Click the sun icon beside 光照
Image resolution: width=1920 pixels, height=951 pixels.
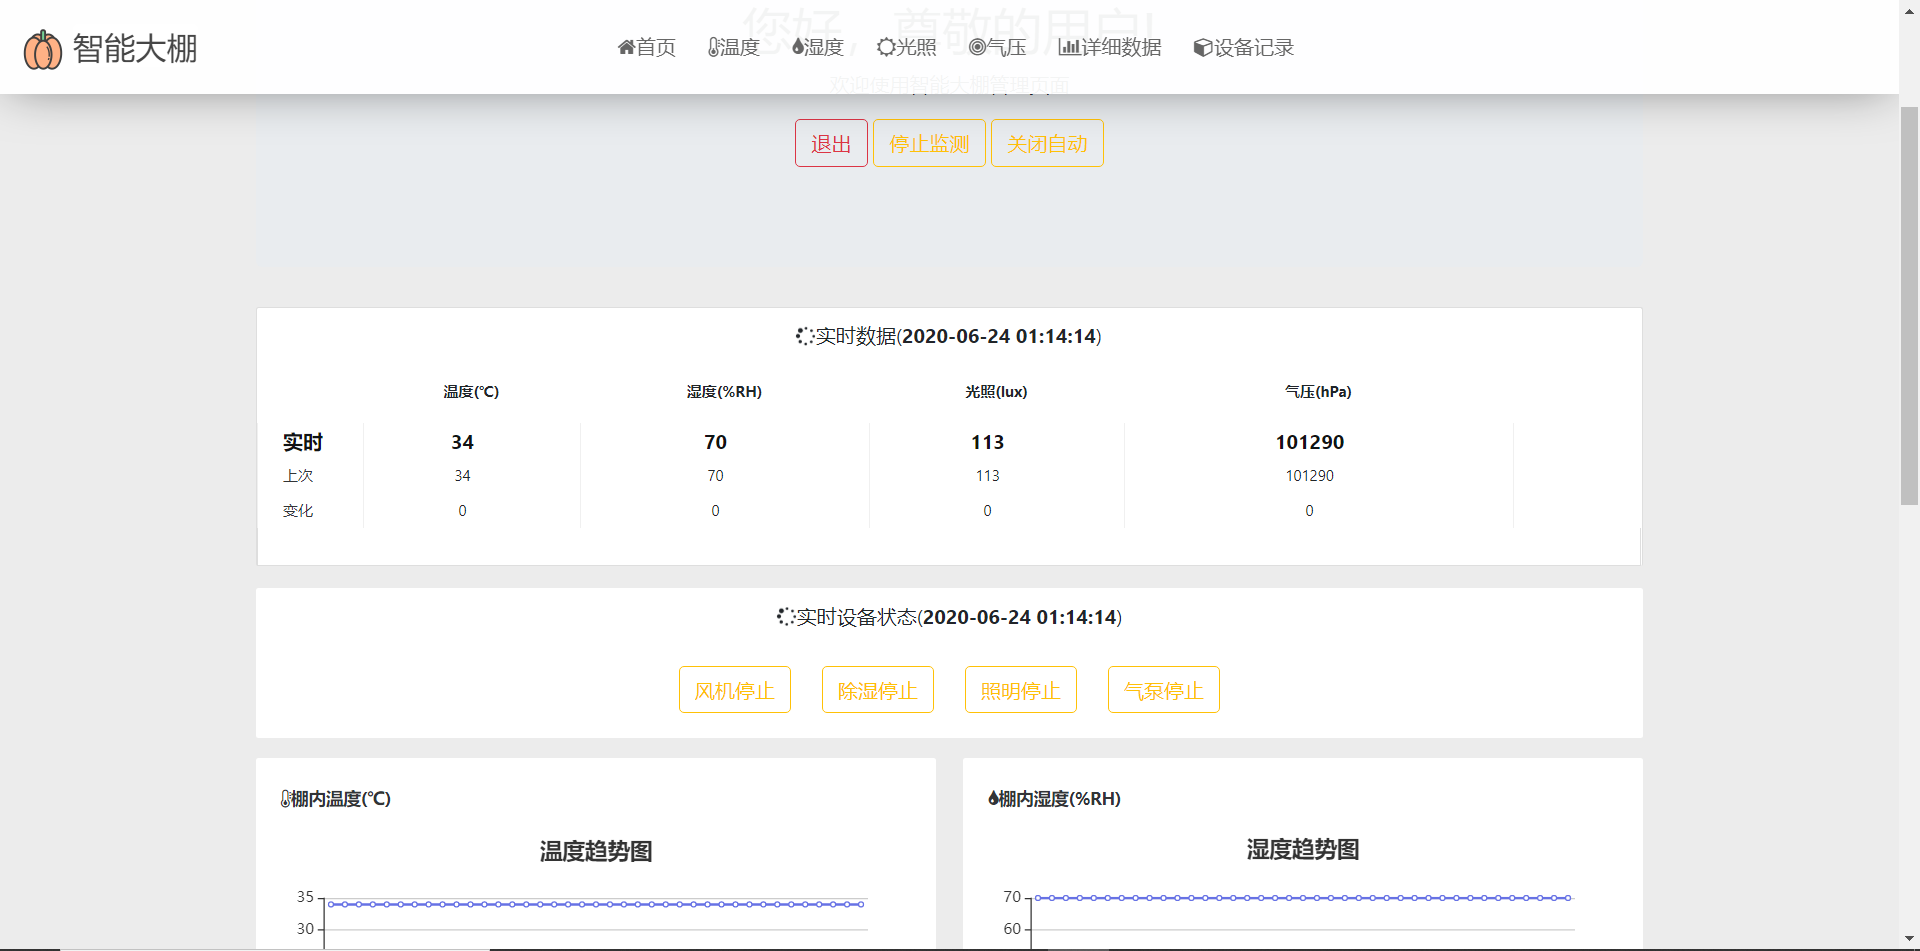[x=885, y=47]
